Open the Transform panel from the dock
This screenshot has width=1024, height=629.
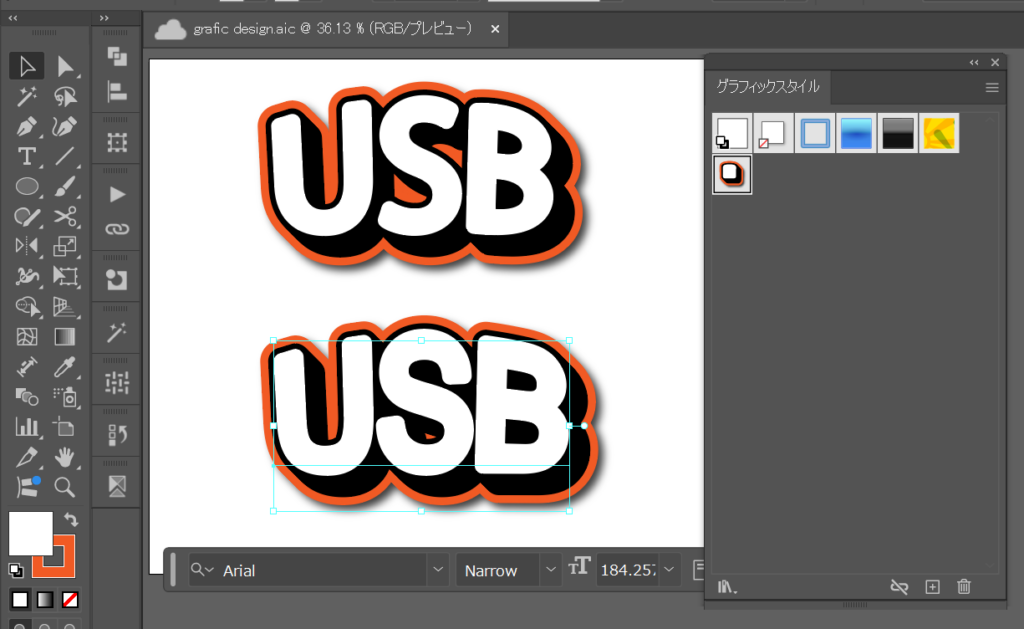click(x=117, y=142)
